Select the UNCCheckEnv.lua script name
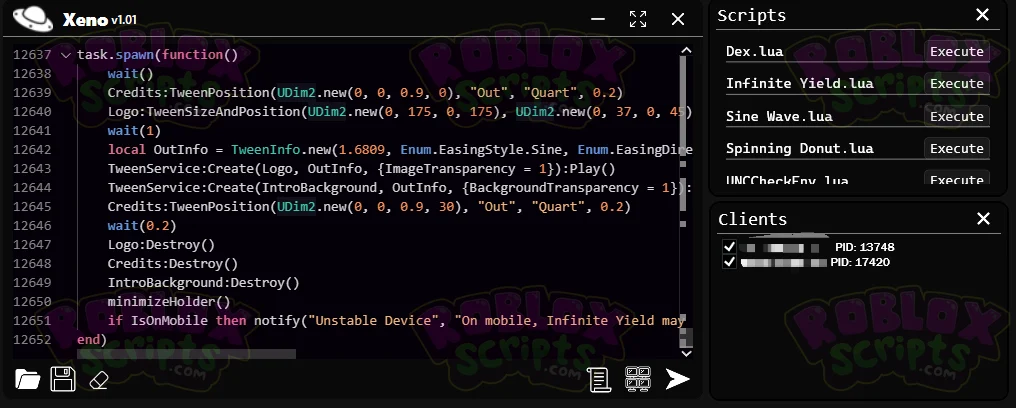Image resolution: width=1016 pixels, height=408 pixels. pyautogui.click(x=787, y=180)
